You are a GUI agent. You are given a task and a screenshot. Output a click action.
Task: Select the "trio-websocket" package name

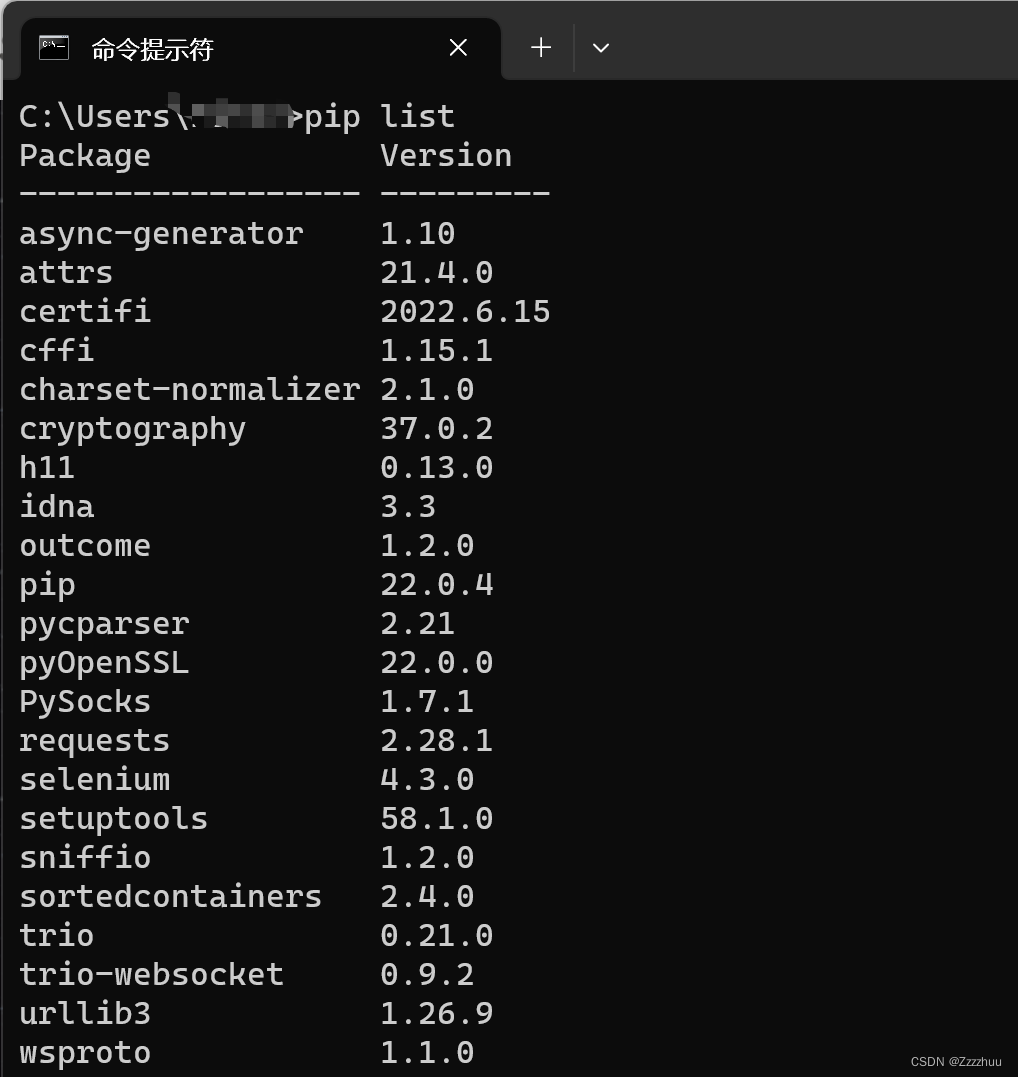151,974
